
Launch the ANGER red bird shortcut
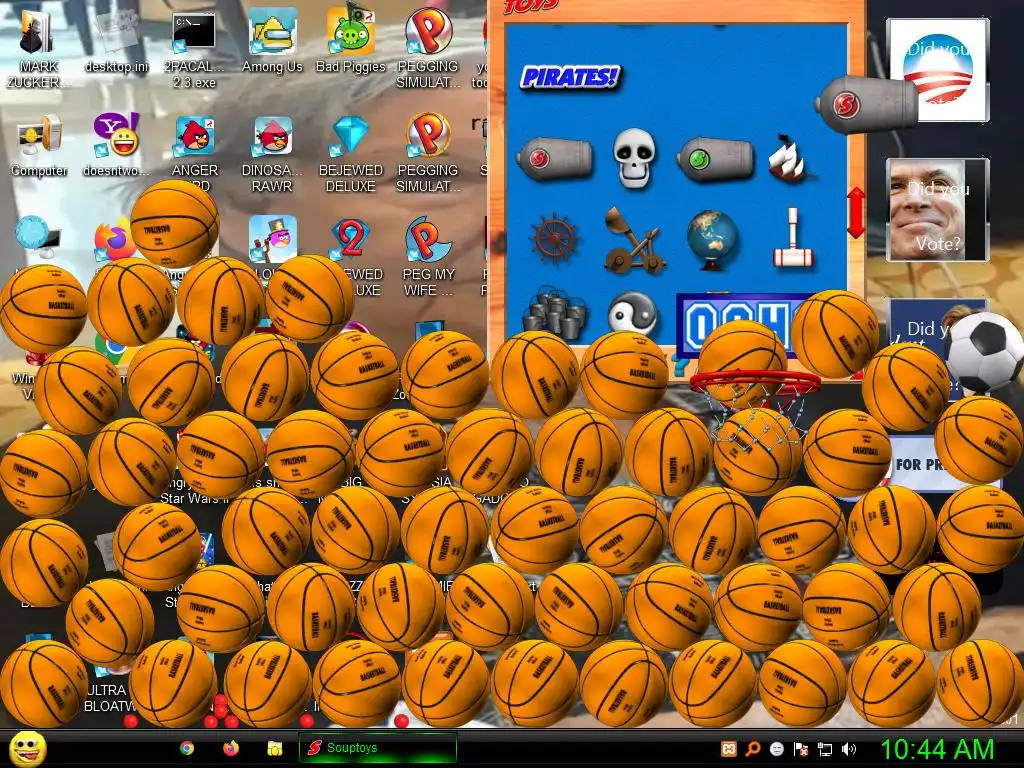(x=195, y=152)
